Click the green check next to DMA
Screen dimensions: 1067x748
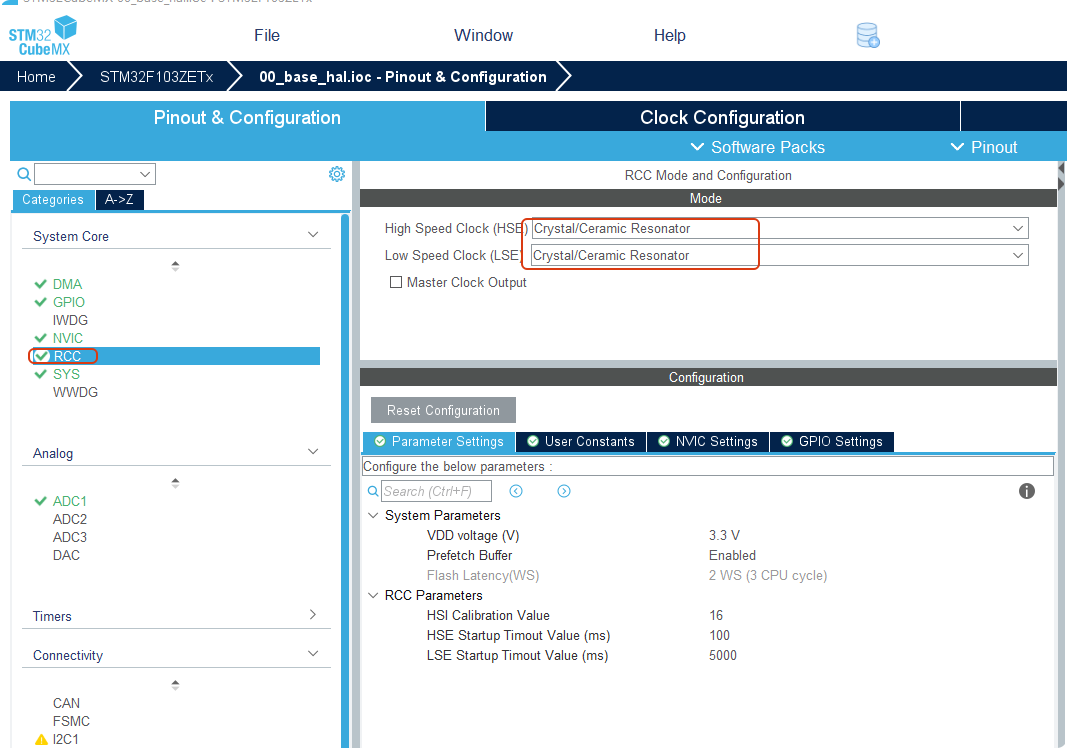[x=41, y=284]
